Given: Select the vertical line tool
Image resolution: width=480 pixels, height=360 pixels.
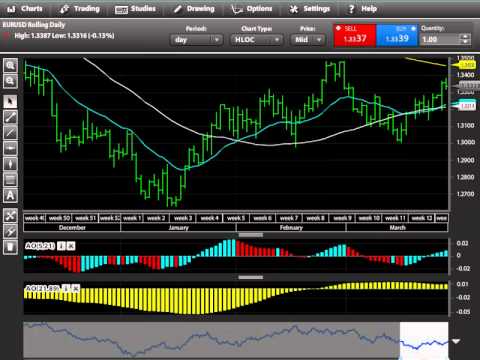Looking at the screenshot, I should click(x=10, y=164).
